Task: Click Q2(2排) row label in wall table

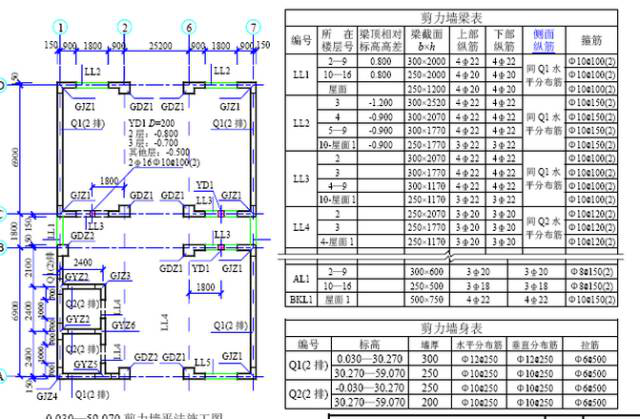Action: [x=308, y=395]
